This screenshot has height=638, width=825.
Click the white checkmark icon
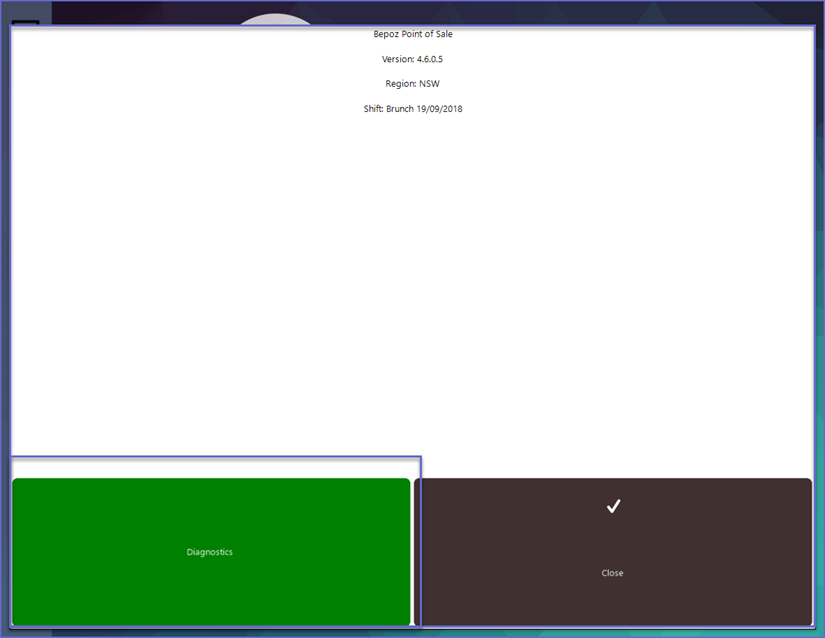(613, 506)
